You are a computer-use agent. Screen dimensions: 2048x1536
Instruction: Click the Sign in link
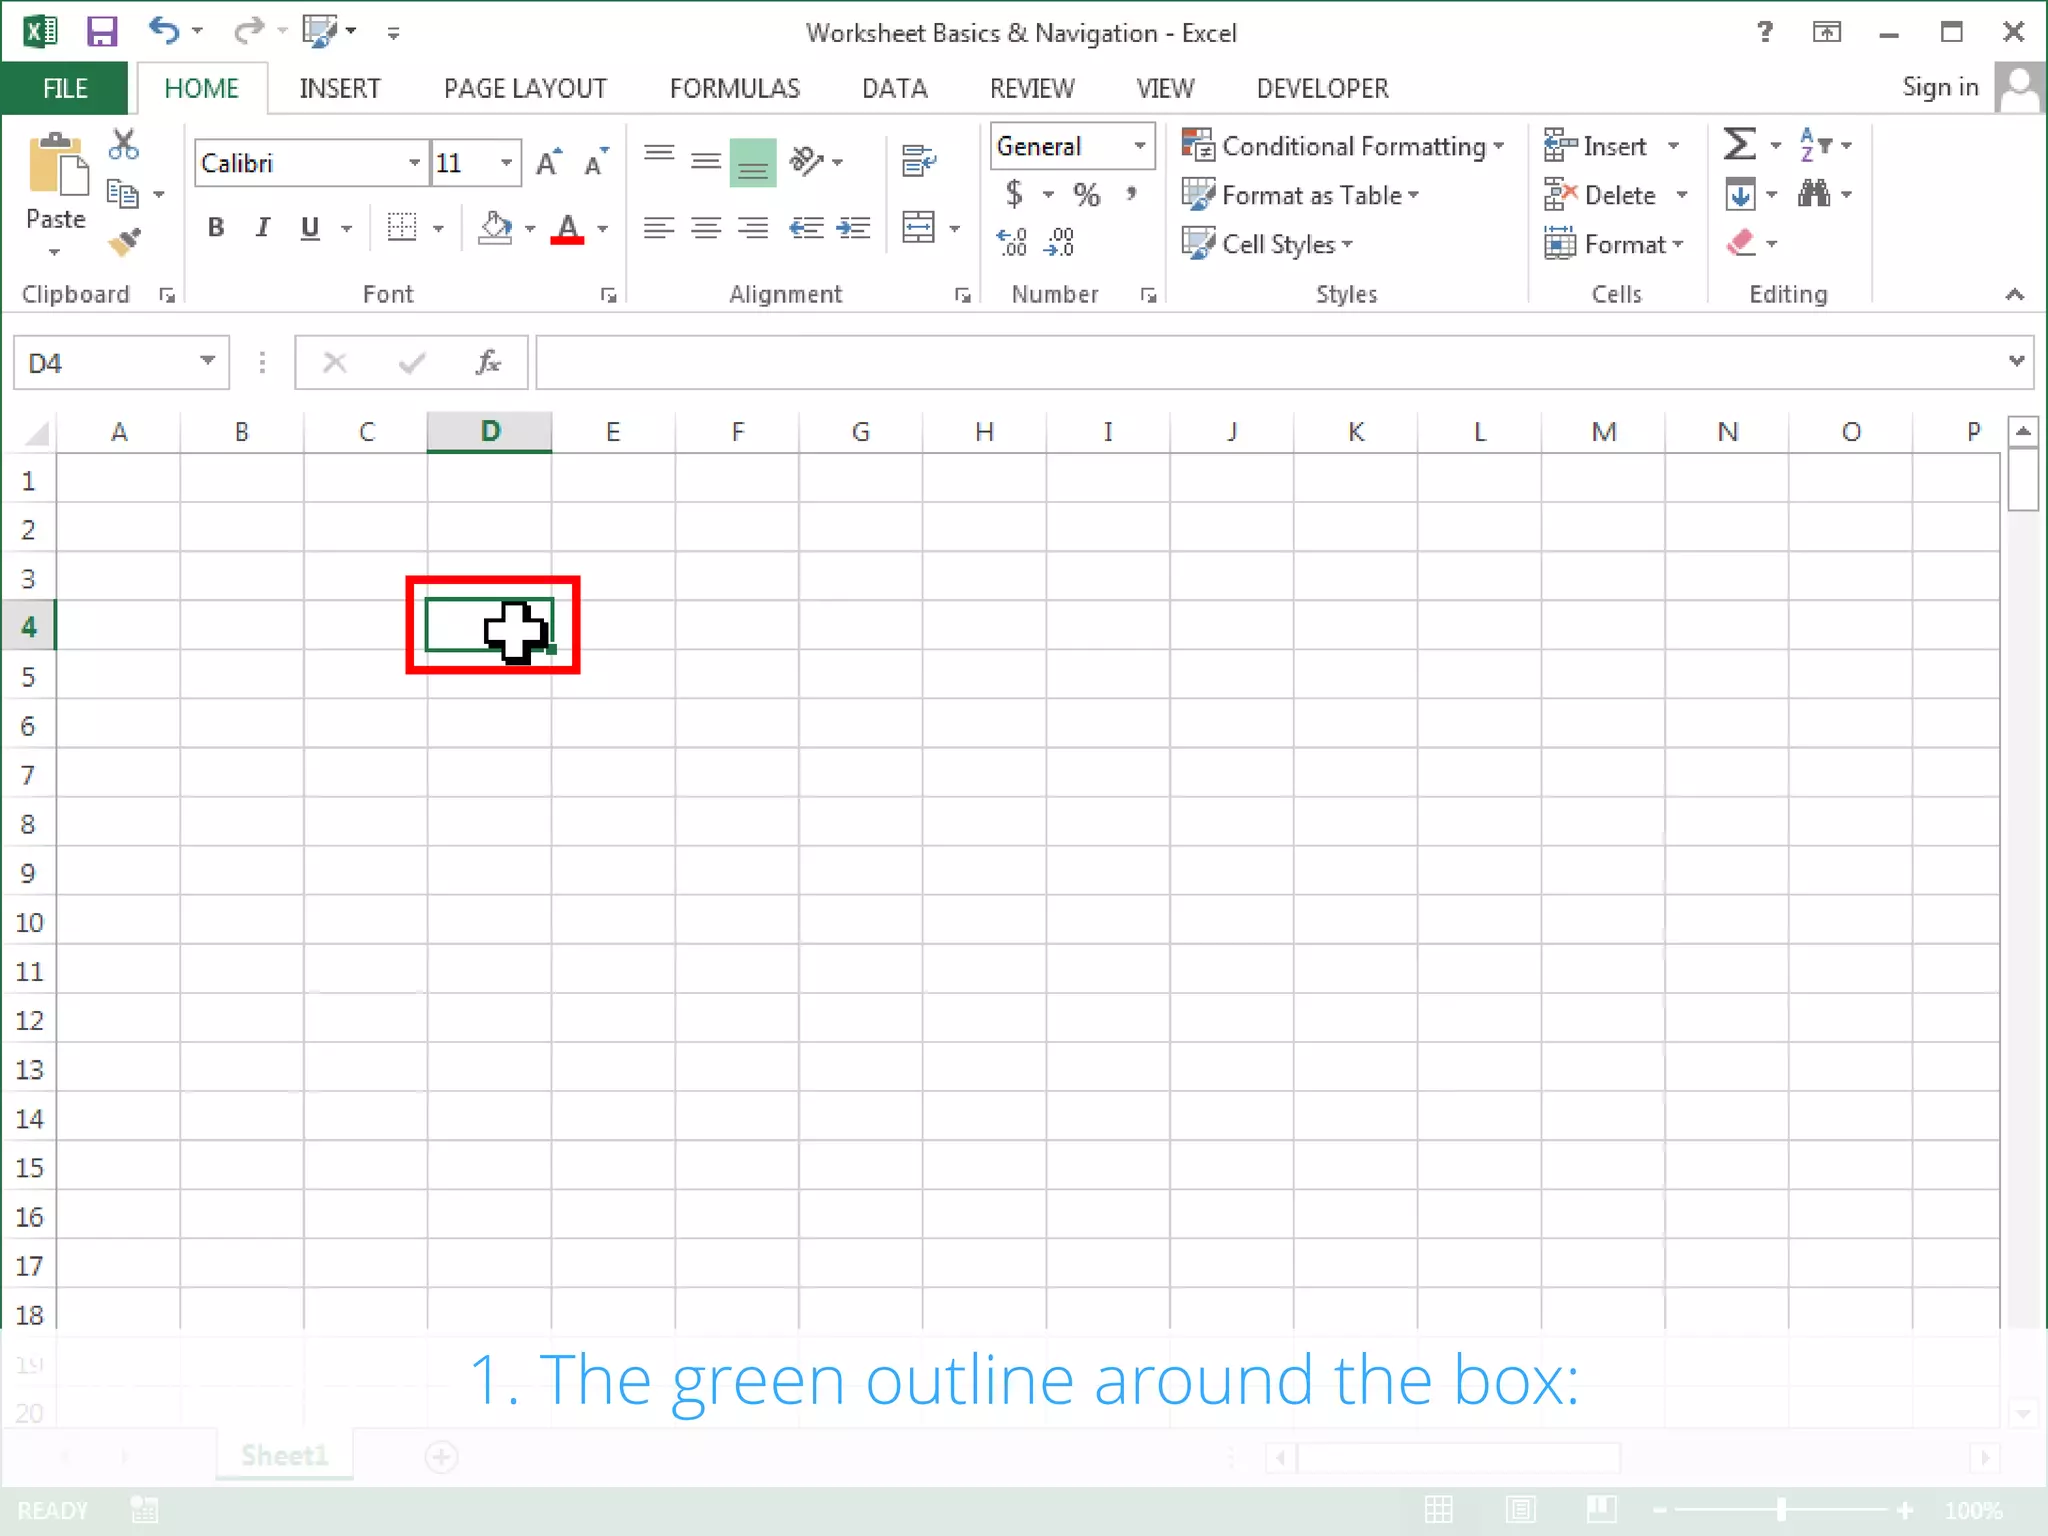point(1940,87)
